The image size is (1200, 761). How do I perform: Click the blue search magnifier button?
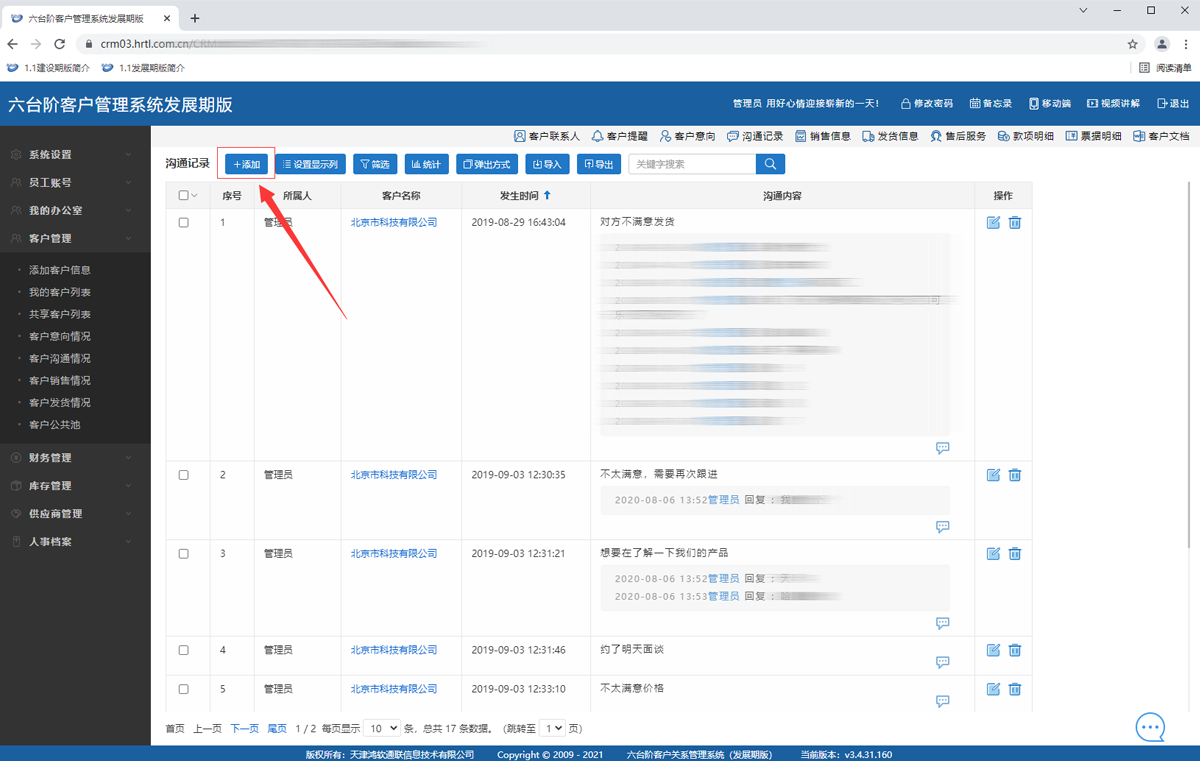(770, 164)
